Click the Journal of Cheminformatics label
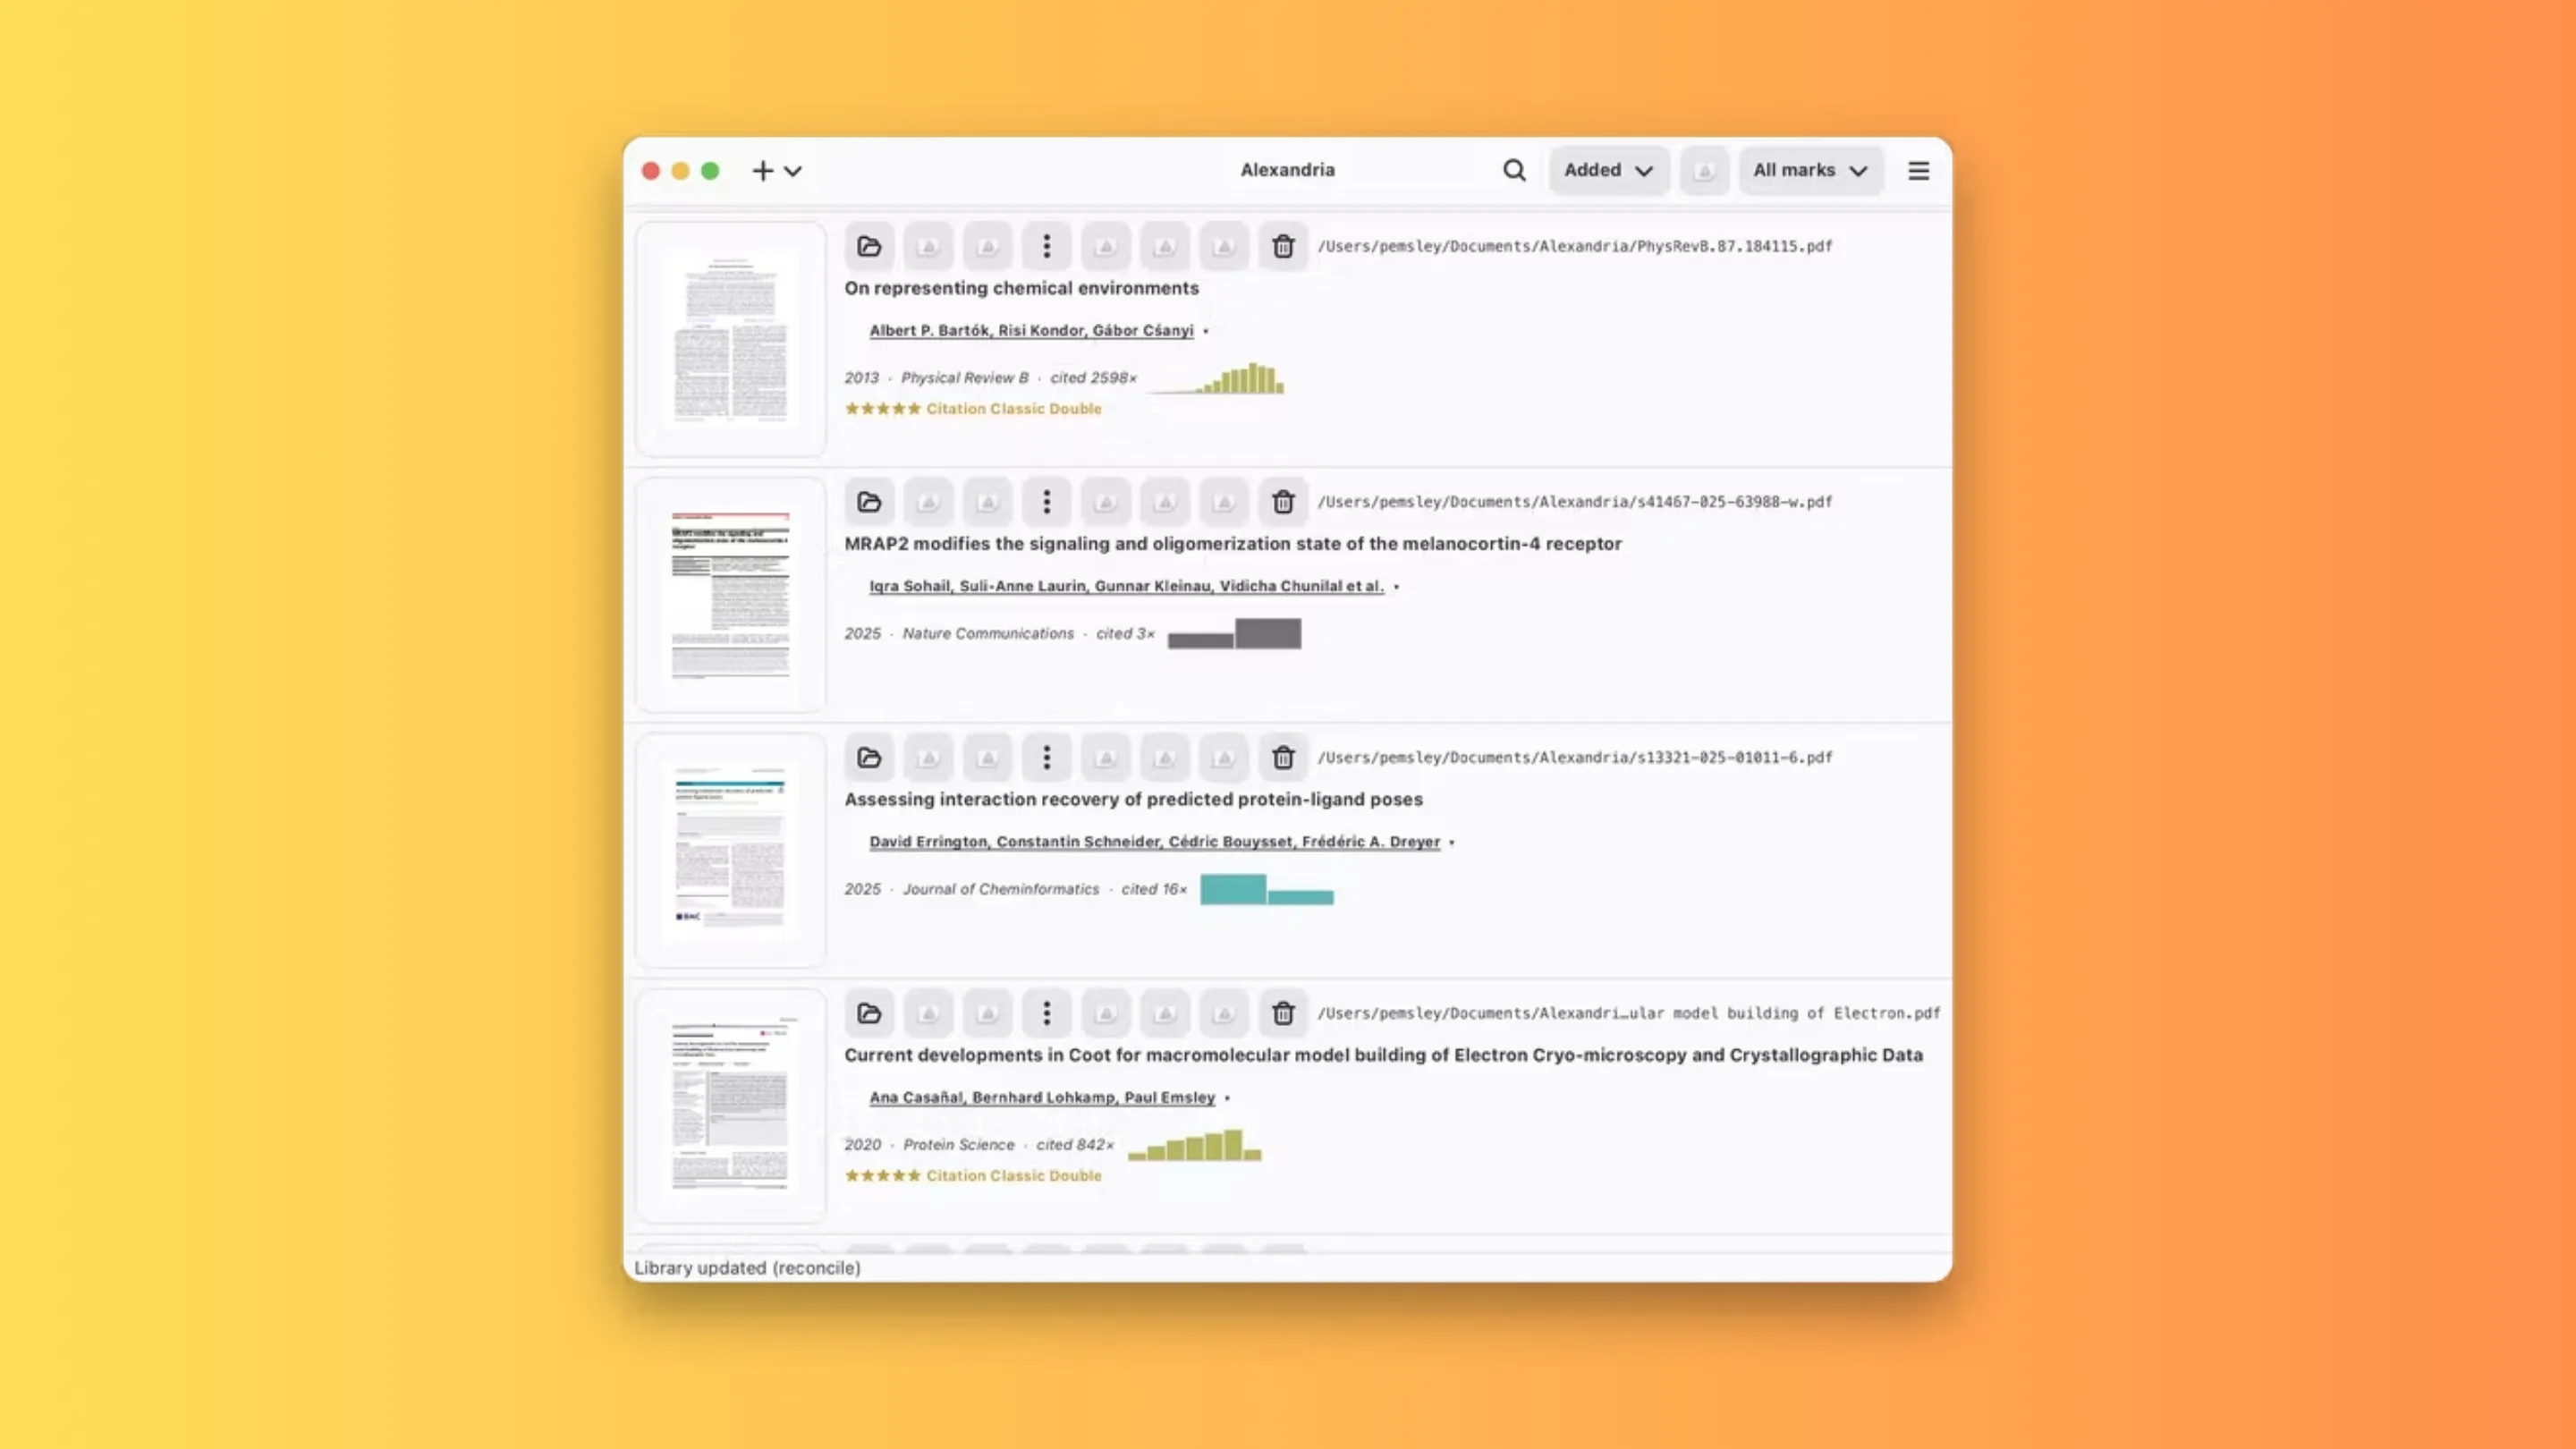The image size is (2576, 1449). (1000, 889)
